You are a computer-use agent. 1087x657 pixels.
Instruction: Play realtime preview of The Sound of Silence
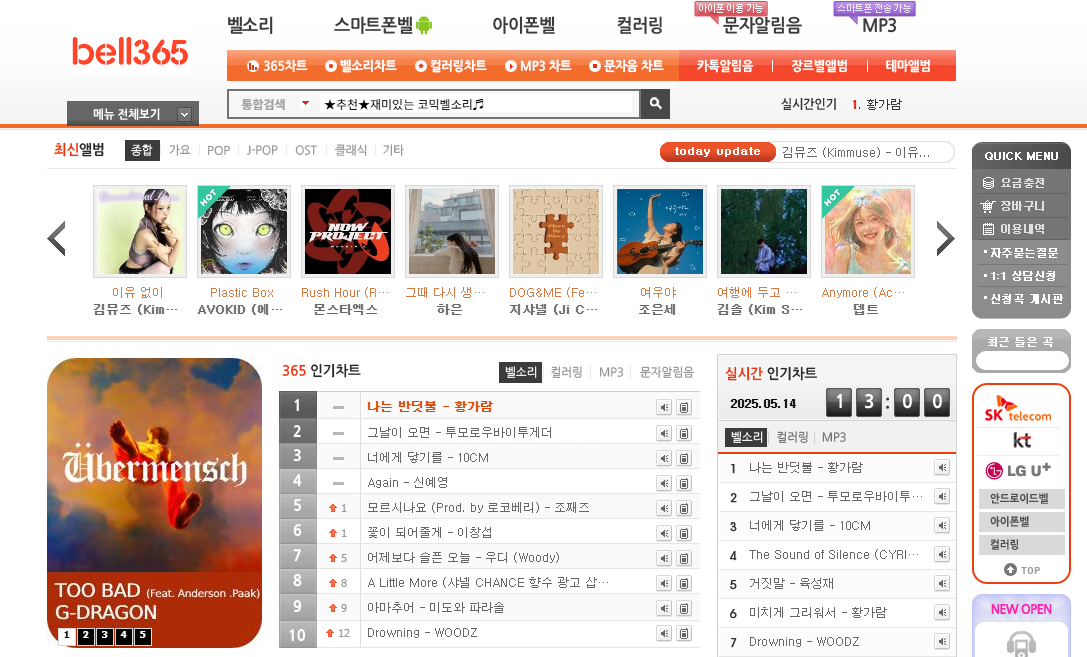click(942, 554)
